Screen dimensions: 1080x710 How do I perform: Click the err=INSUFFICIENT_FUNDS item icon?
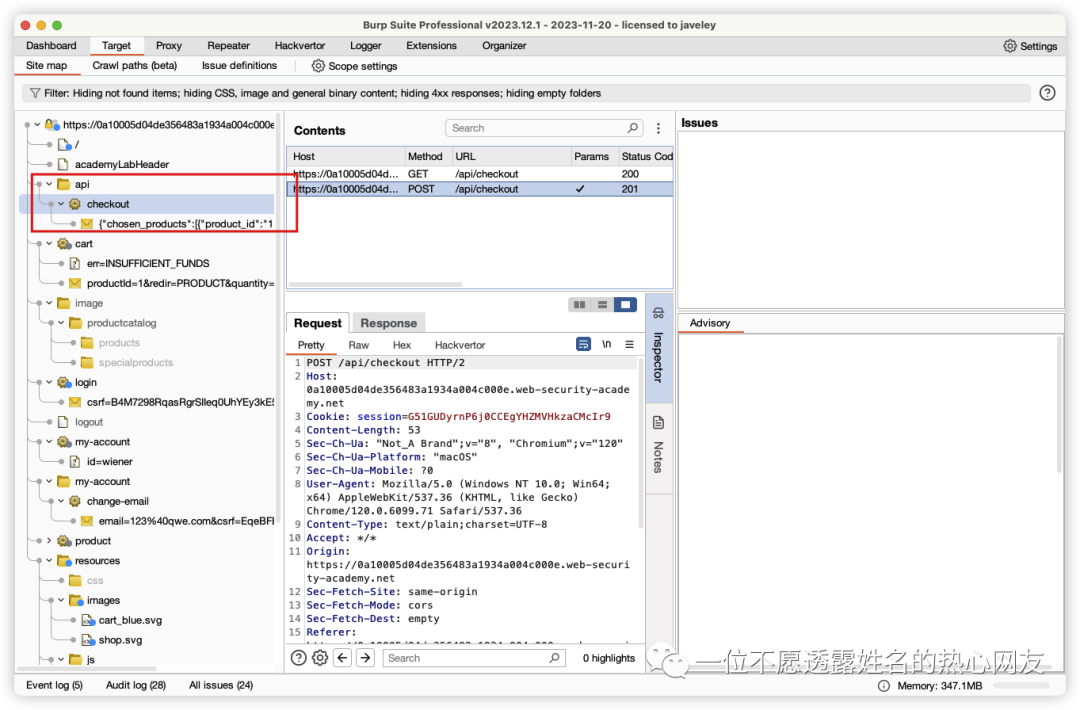75,263
